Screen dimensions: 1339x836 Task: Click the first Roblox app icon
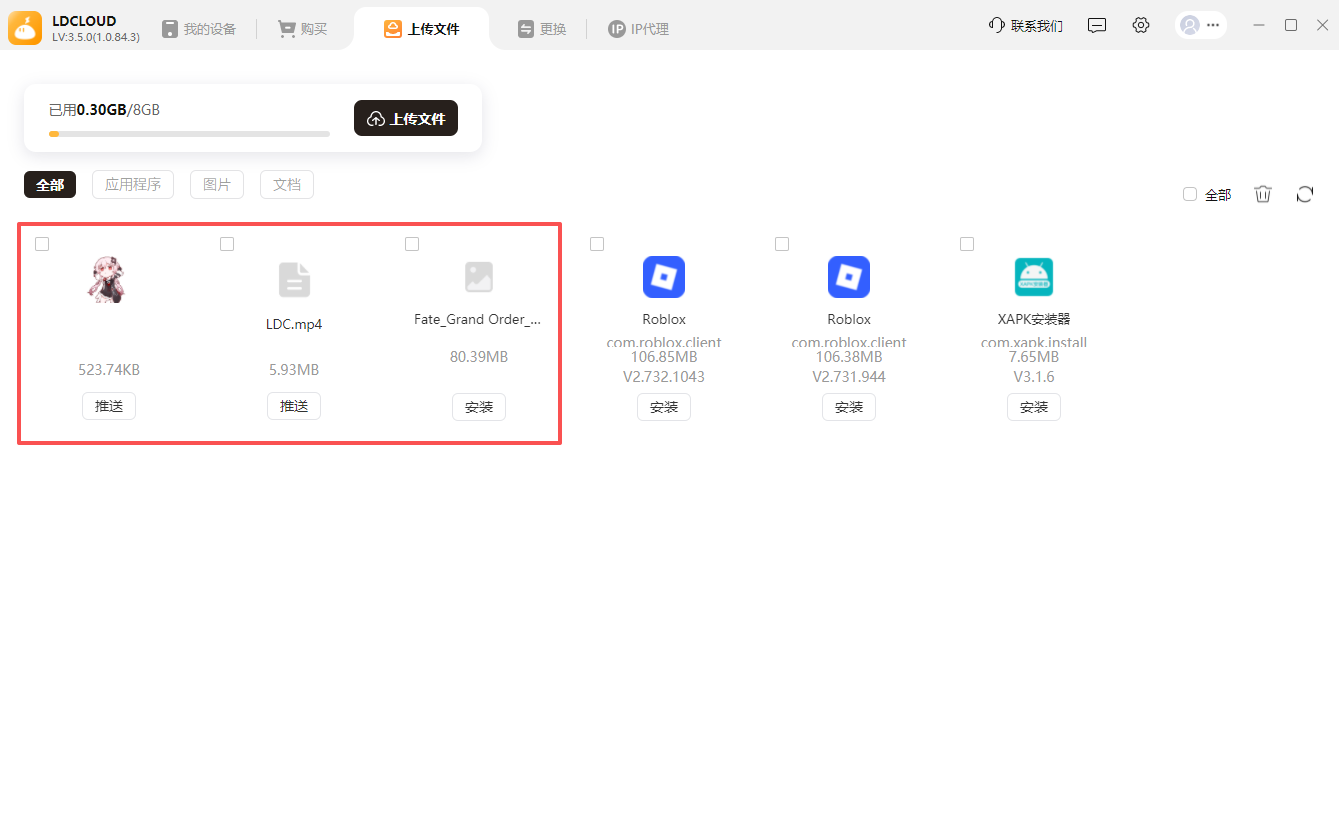(664, 277)
